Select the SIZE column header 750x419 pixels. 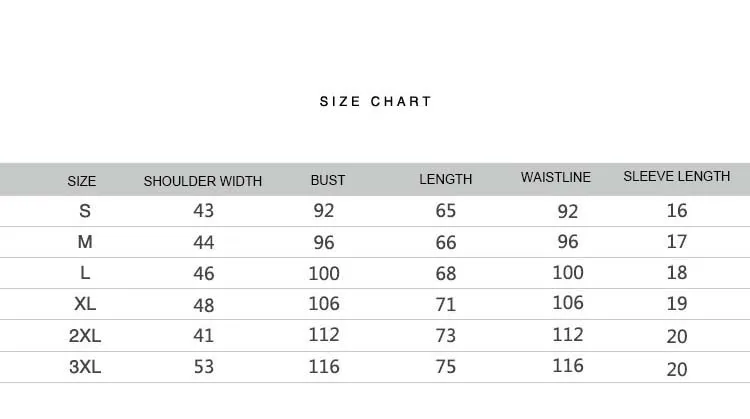pyautogui.click(x=82, y=181)
